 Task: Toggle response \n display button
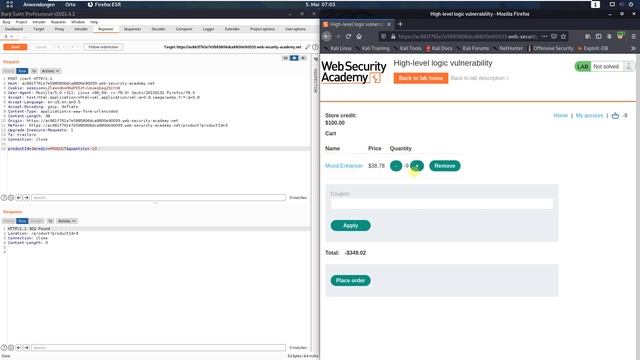pyautogui.click(x=50, y=221)
